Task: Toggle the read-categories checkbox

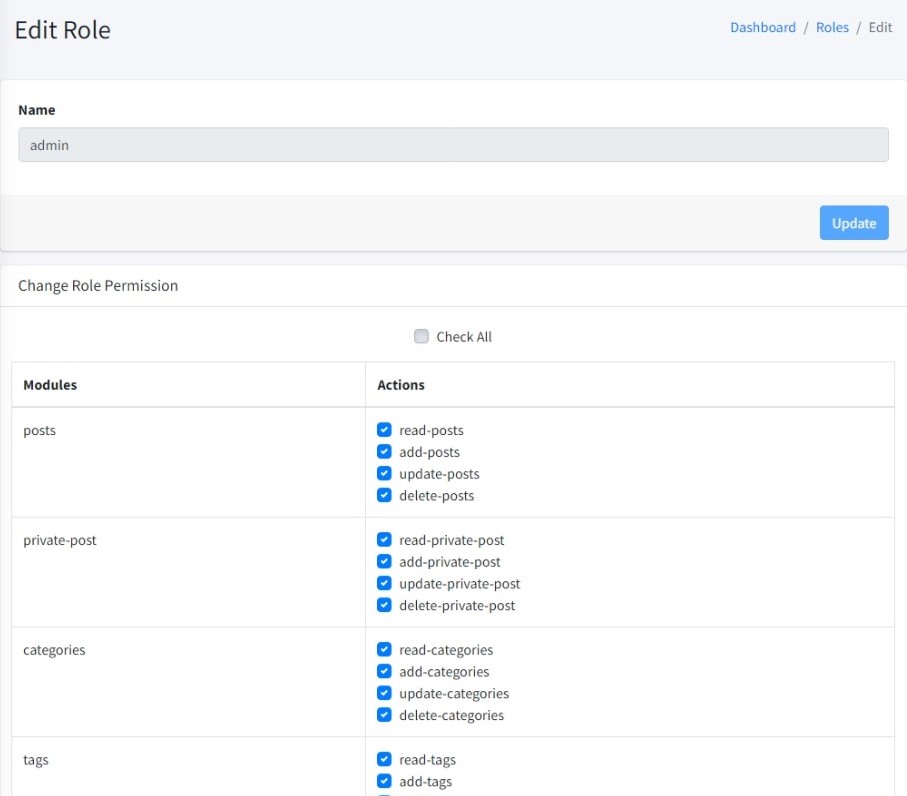Action: point(384,650)
